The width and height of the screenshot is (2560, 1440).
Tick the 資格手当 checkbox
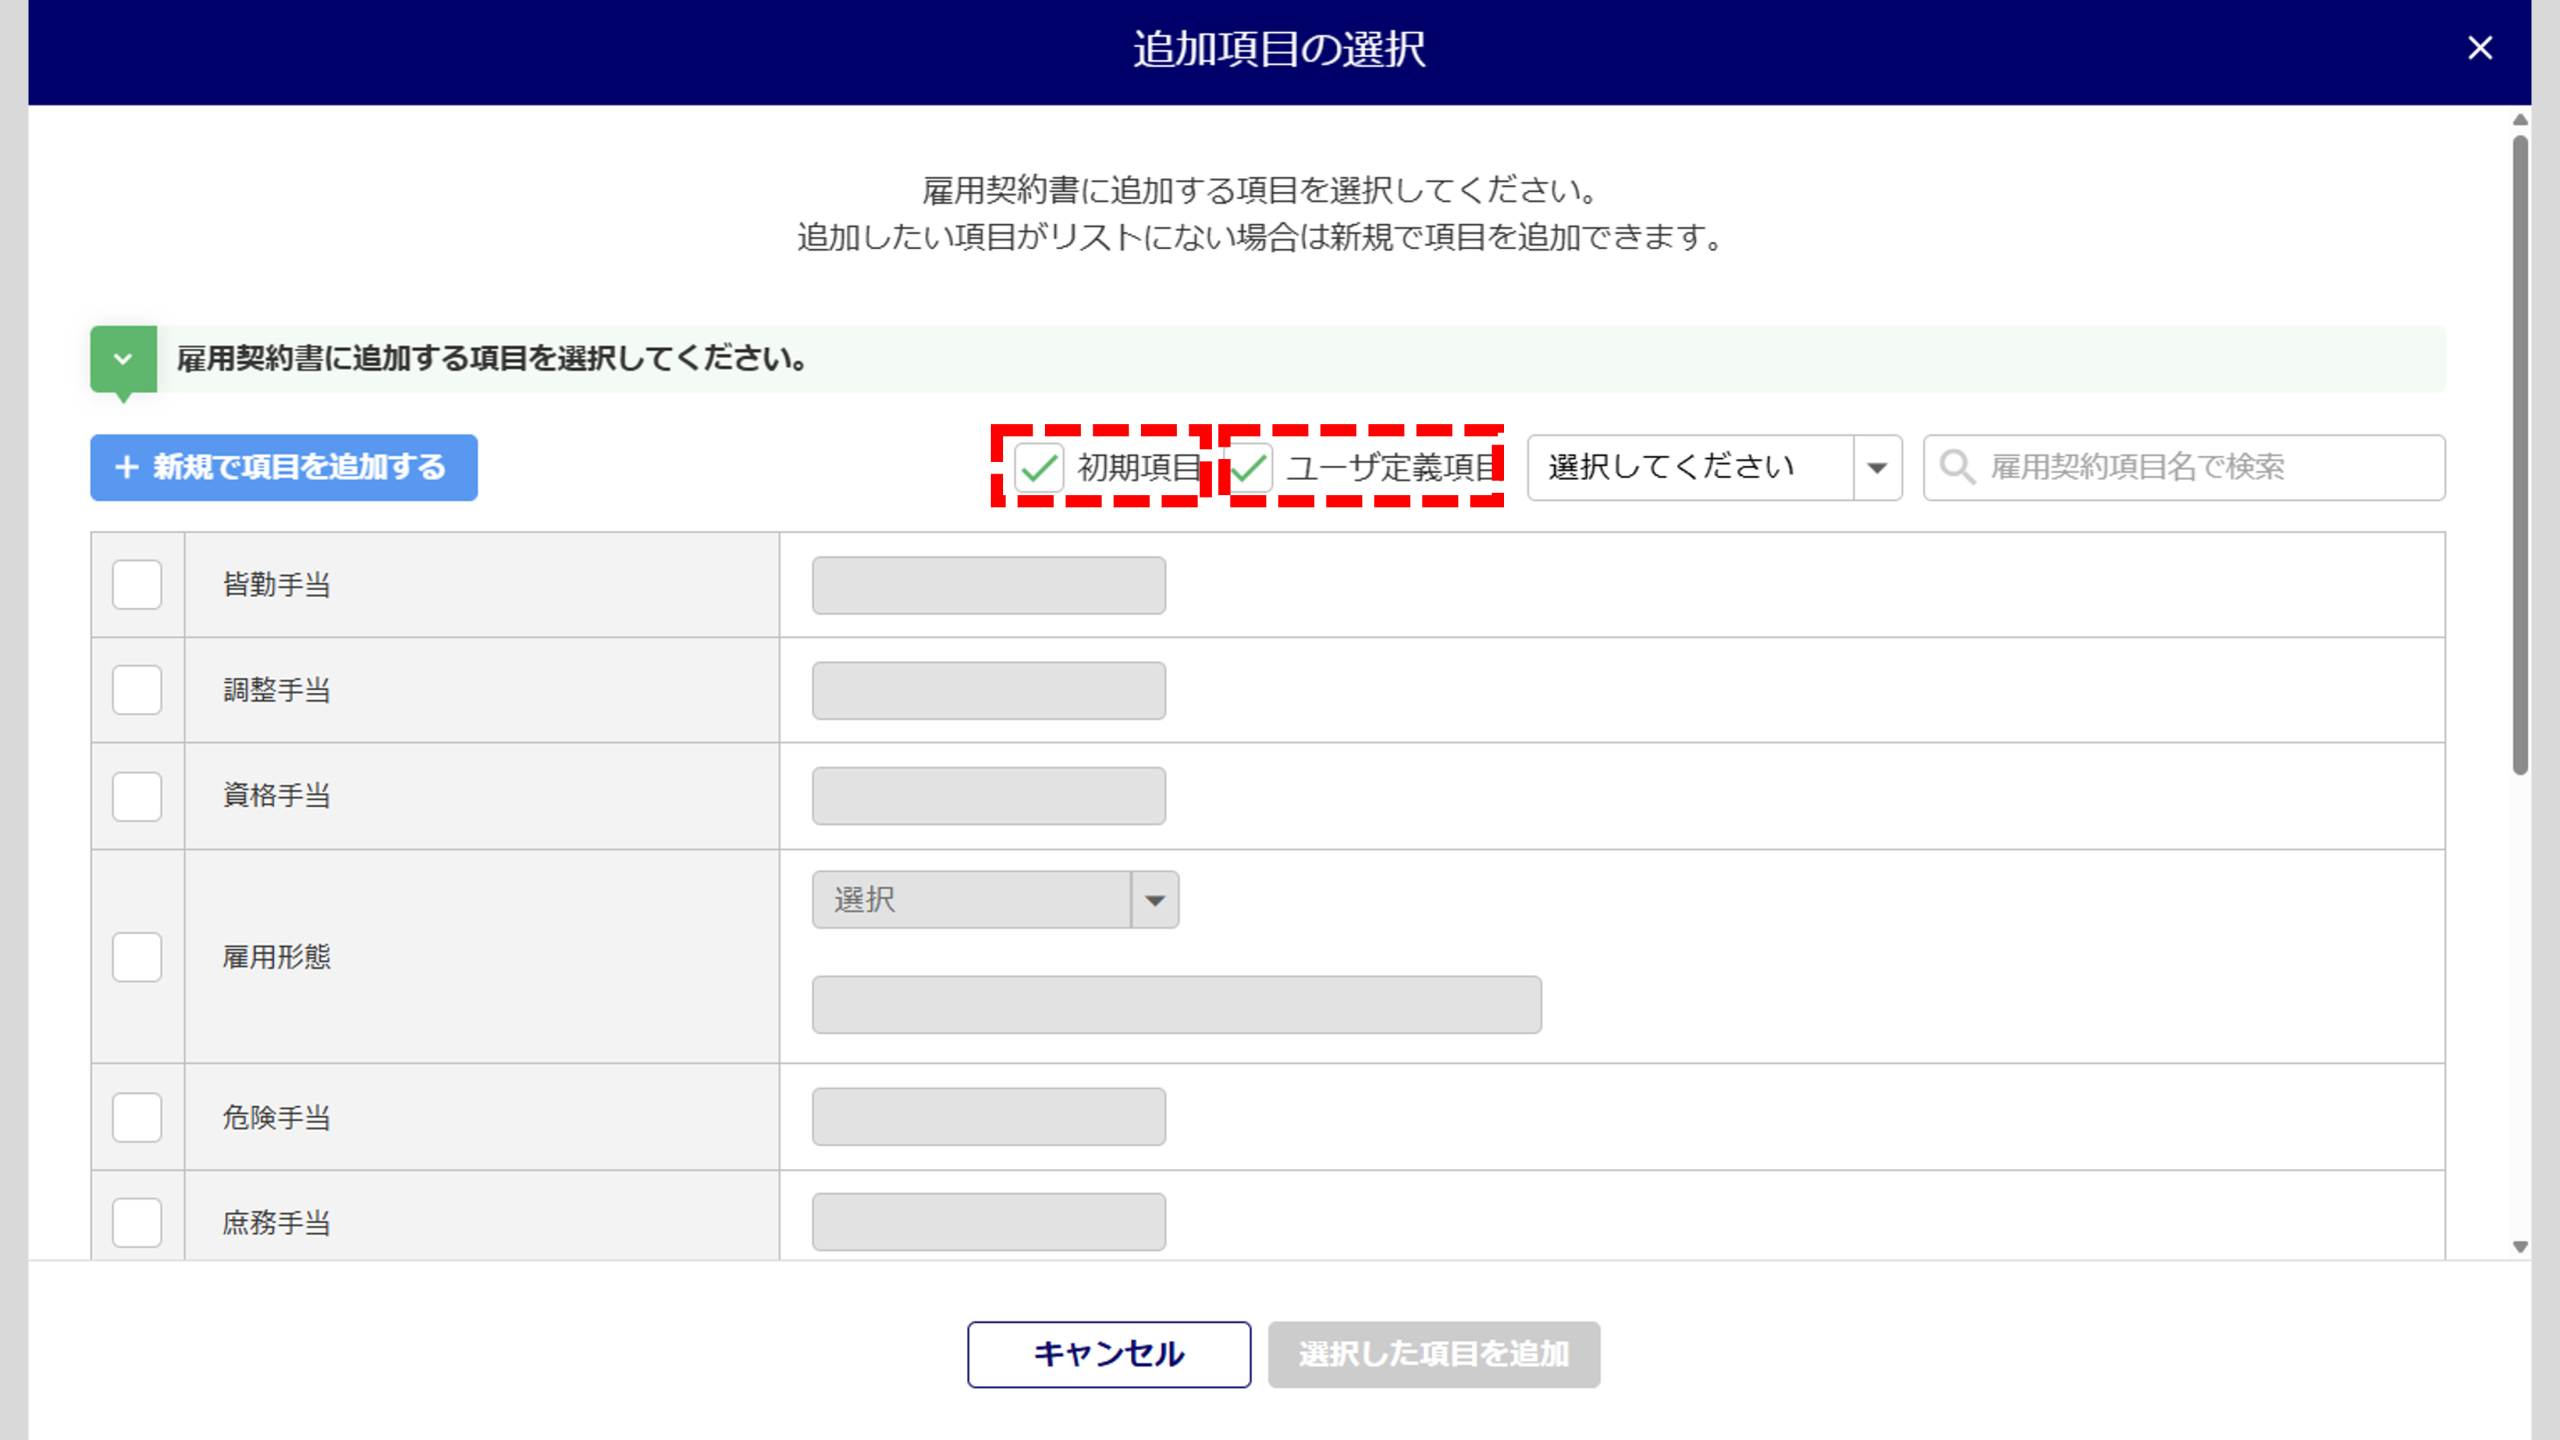137,796
